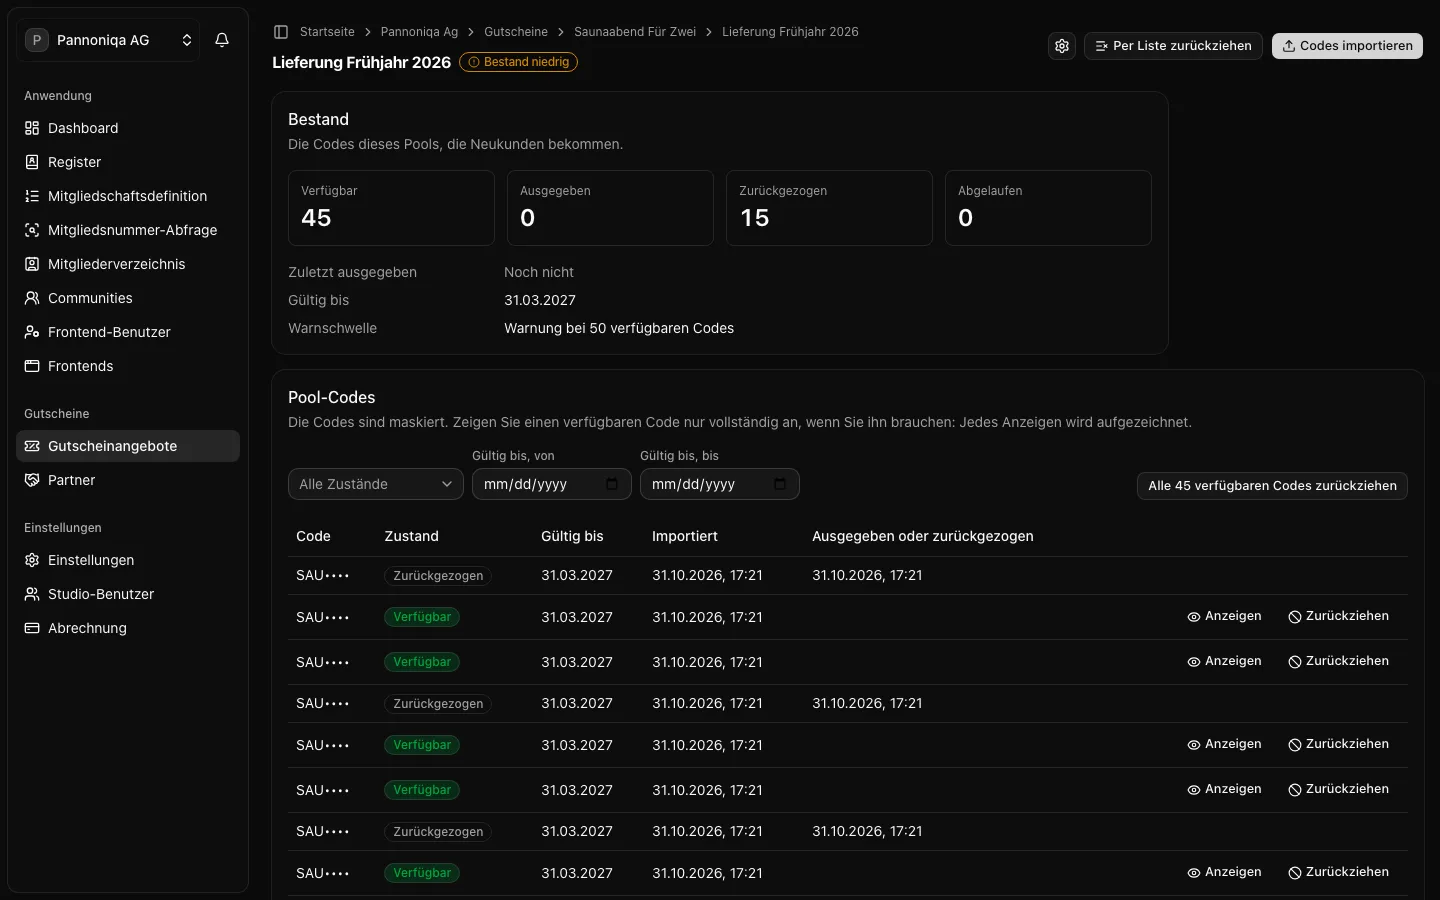This screenshot has width=1440, height=900.
Task: Click the Mitgliedsnummer-Abfrage scan icon
Action: pyautogui.click(x=32, y=230)
